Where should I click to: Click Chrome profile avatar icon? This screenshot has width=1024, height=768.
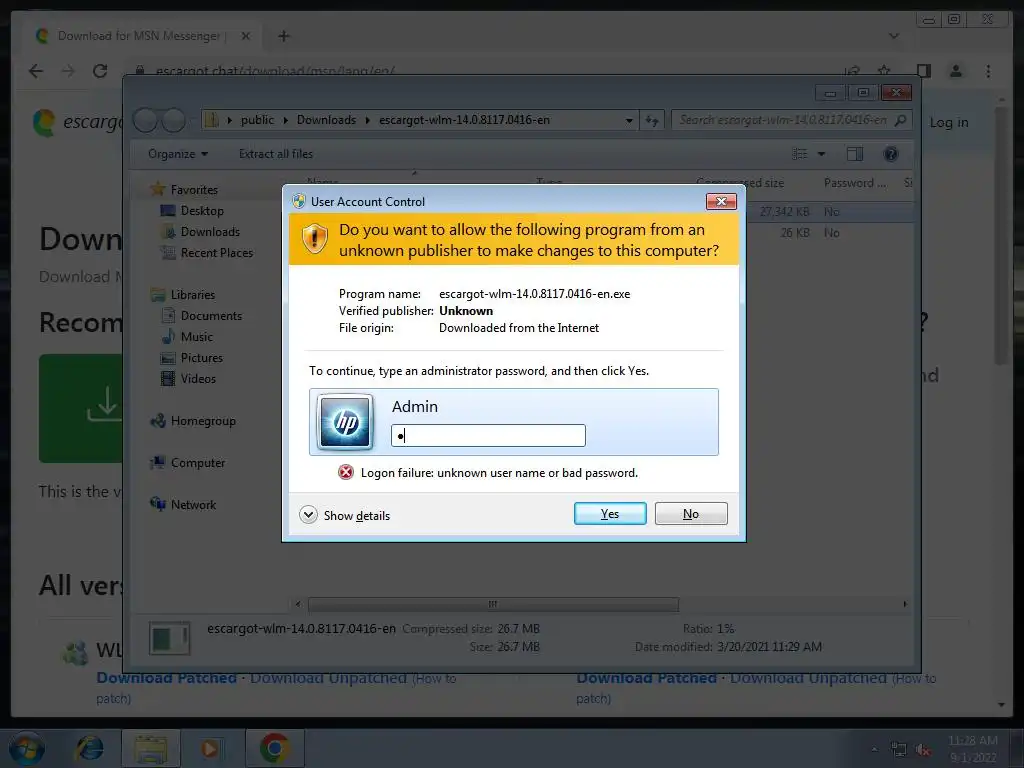click(955, 71)
